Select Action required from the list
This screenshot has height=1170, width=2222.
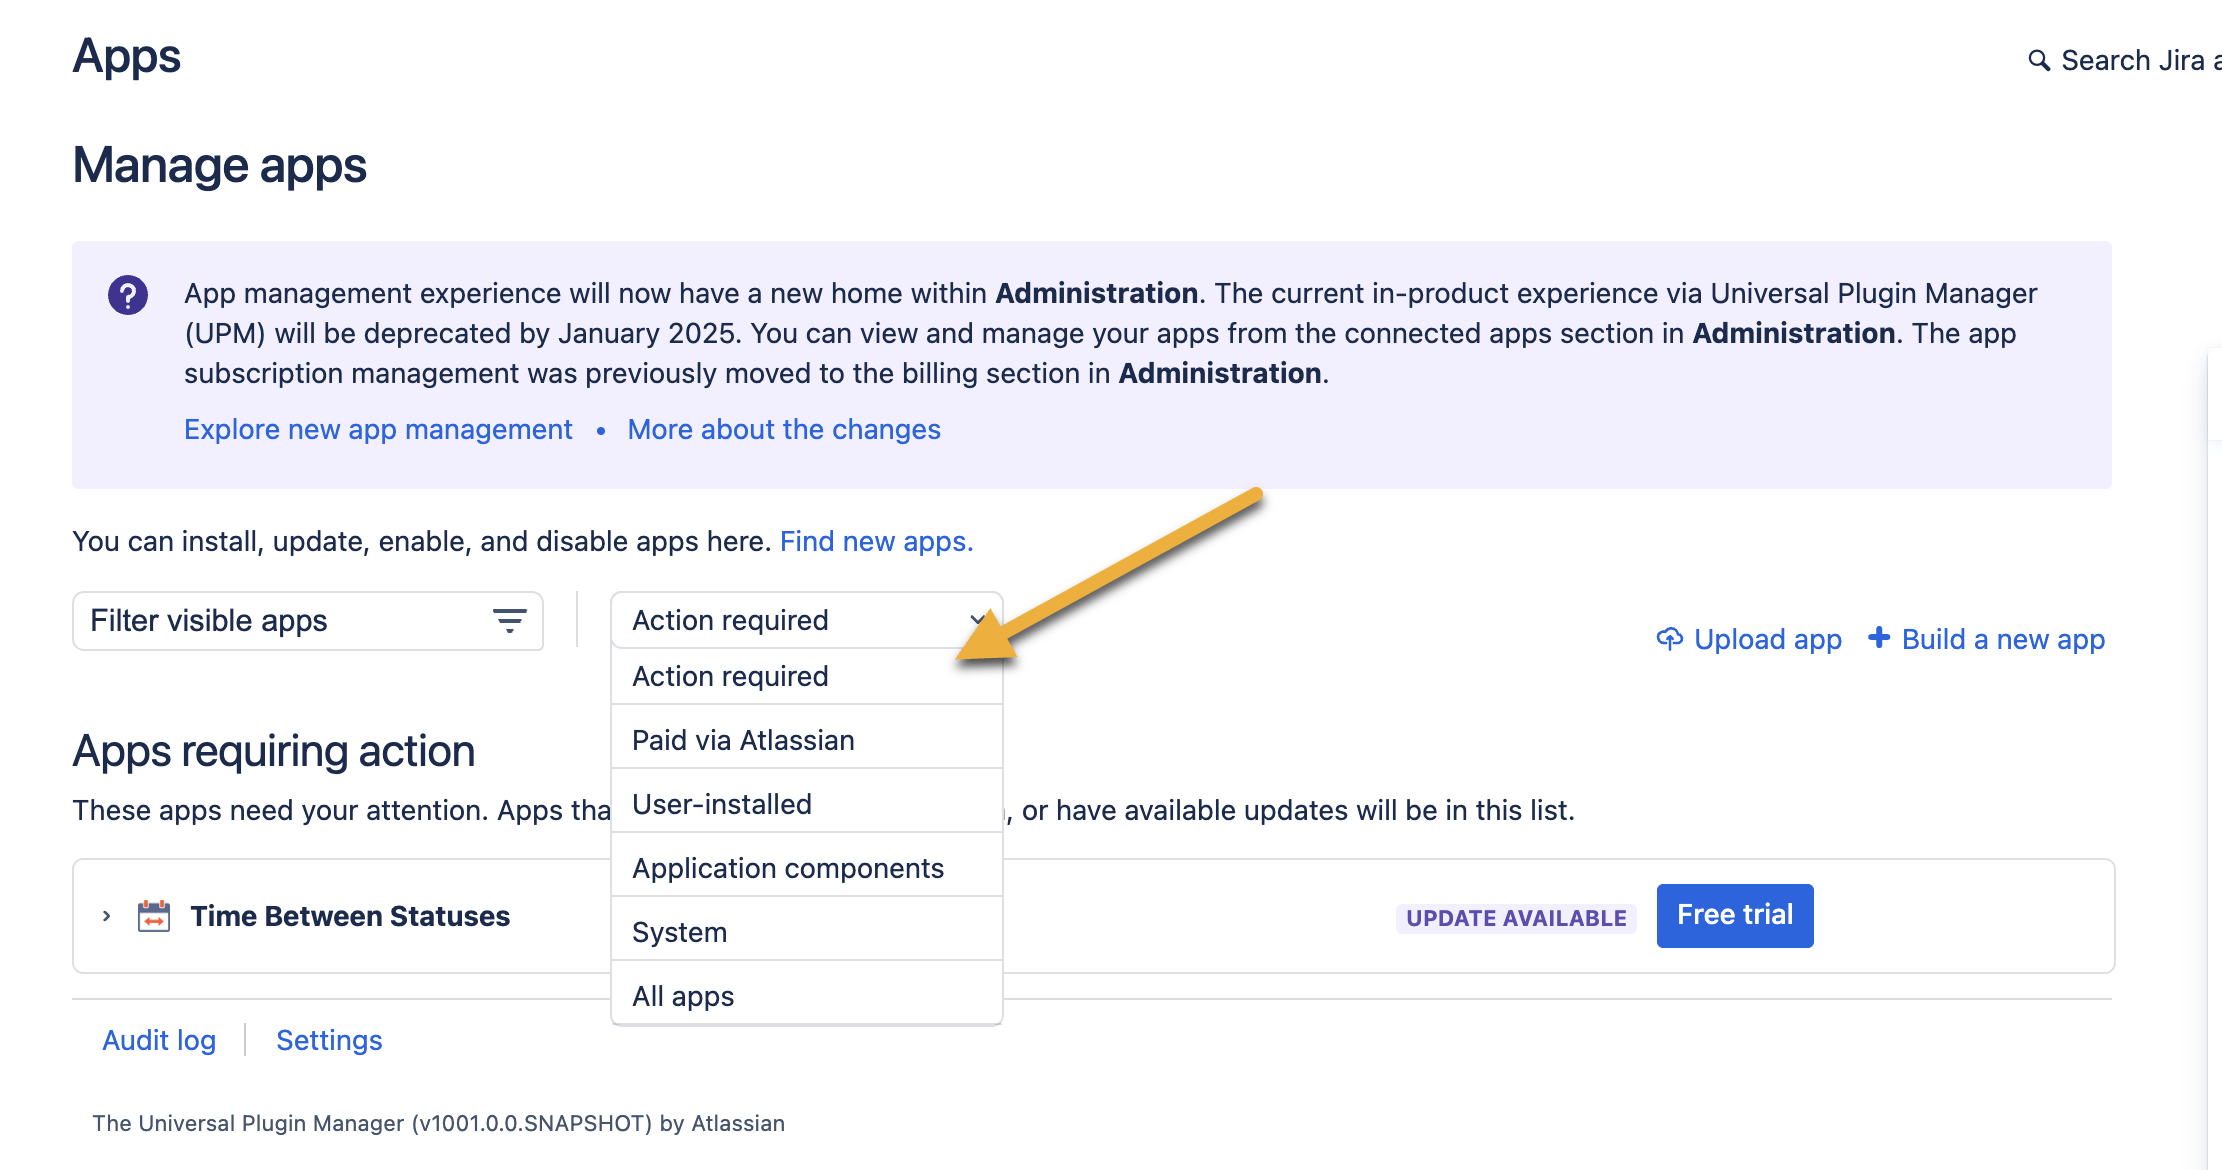(730, 677)
